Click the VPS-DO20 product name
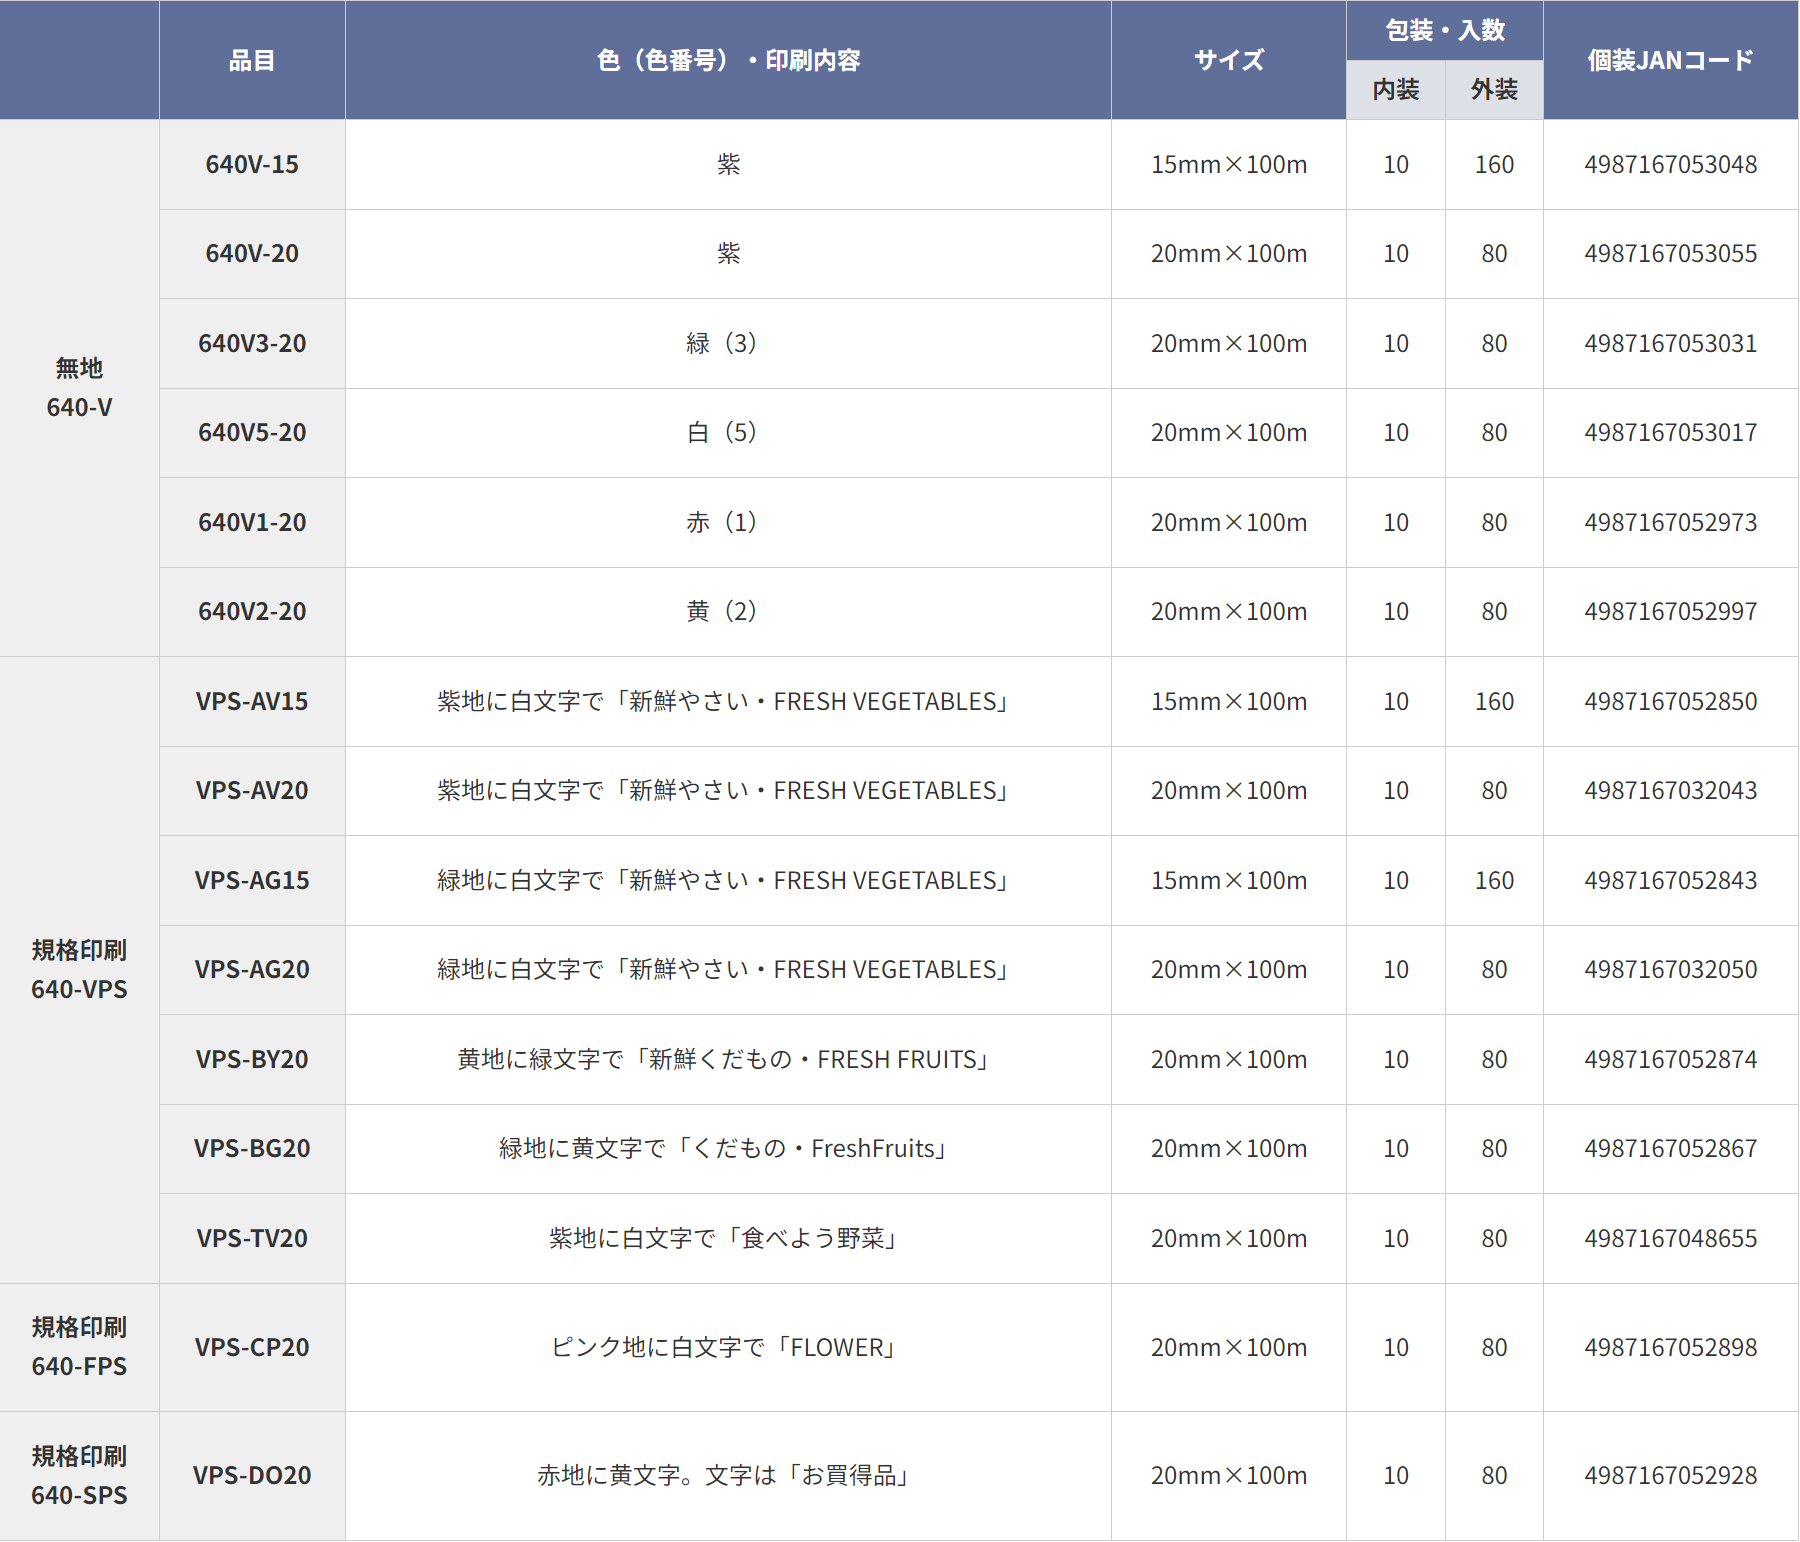 point(252,1476)
